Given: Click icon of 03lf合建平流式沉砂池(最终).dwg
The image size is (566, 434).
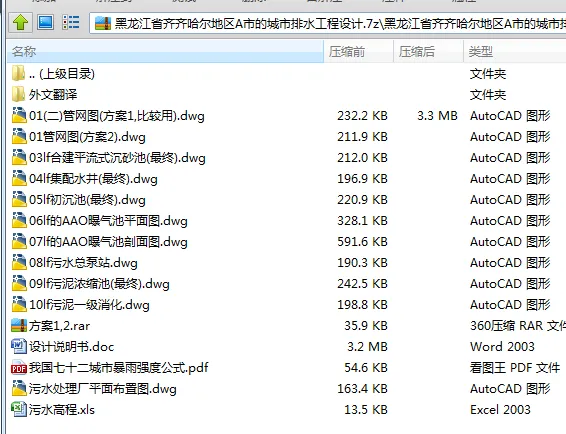Looking at the screenshot, I should pos(19,157).
